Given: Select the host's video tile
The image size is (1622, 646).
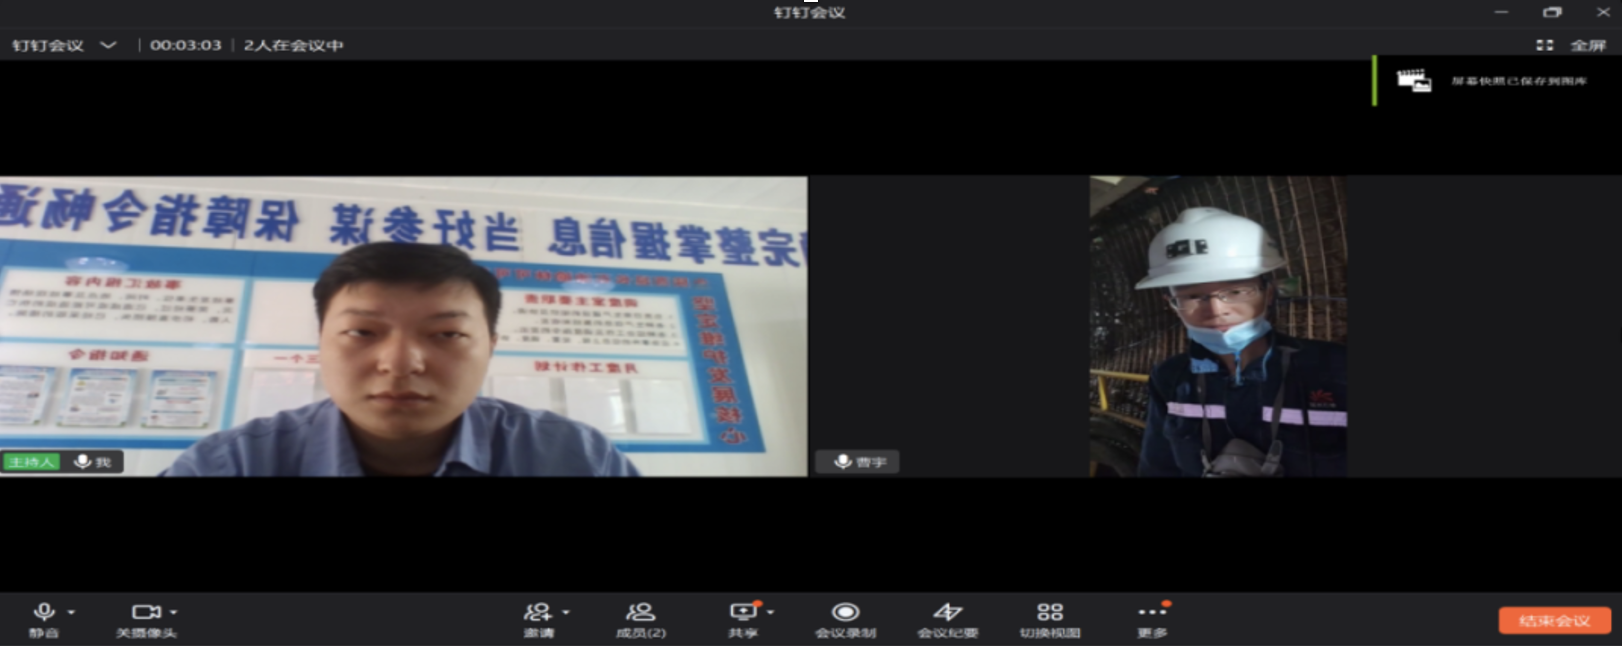Looking at the screenshot, I should coord(403,326).
